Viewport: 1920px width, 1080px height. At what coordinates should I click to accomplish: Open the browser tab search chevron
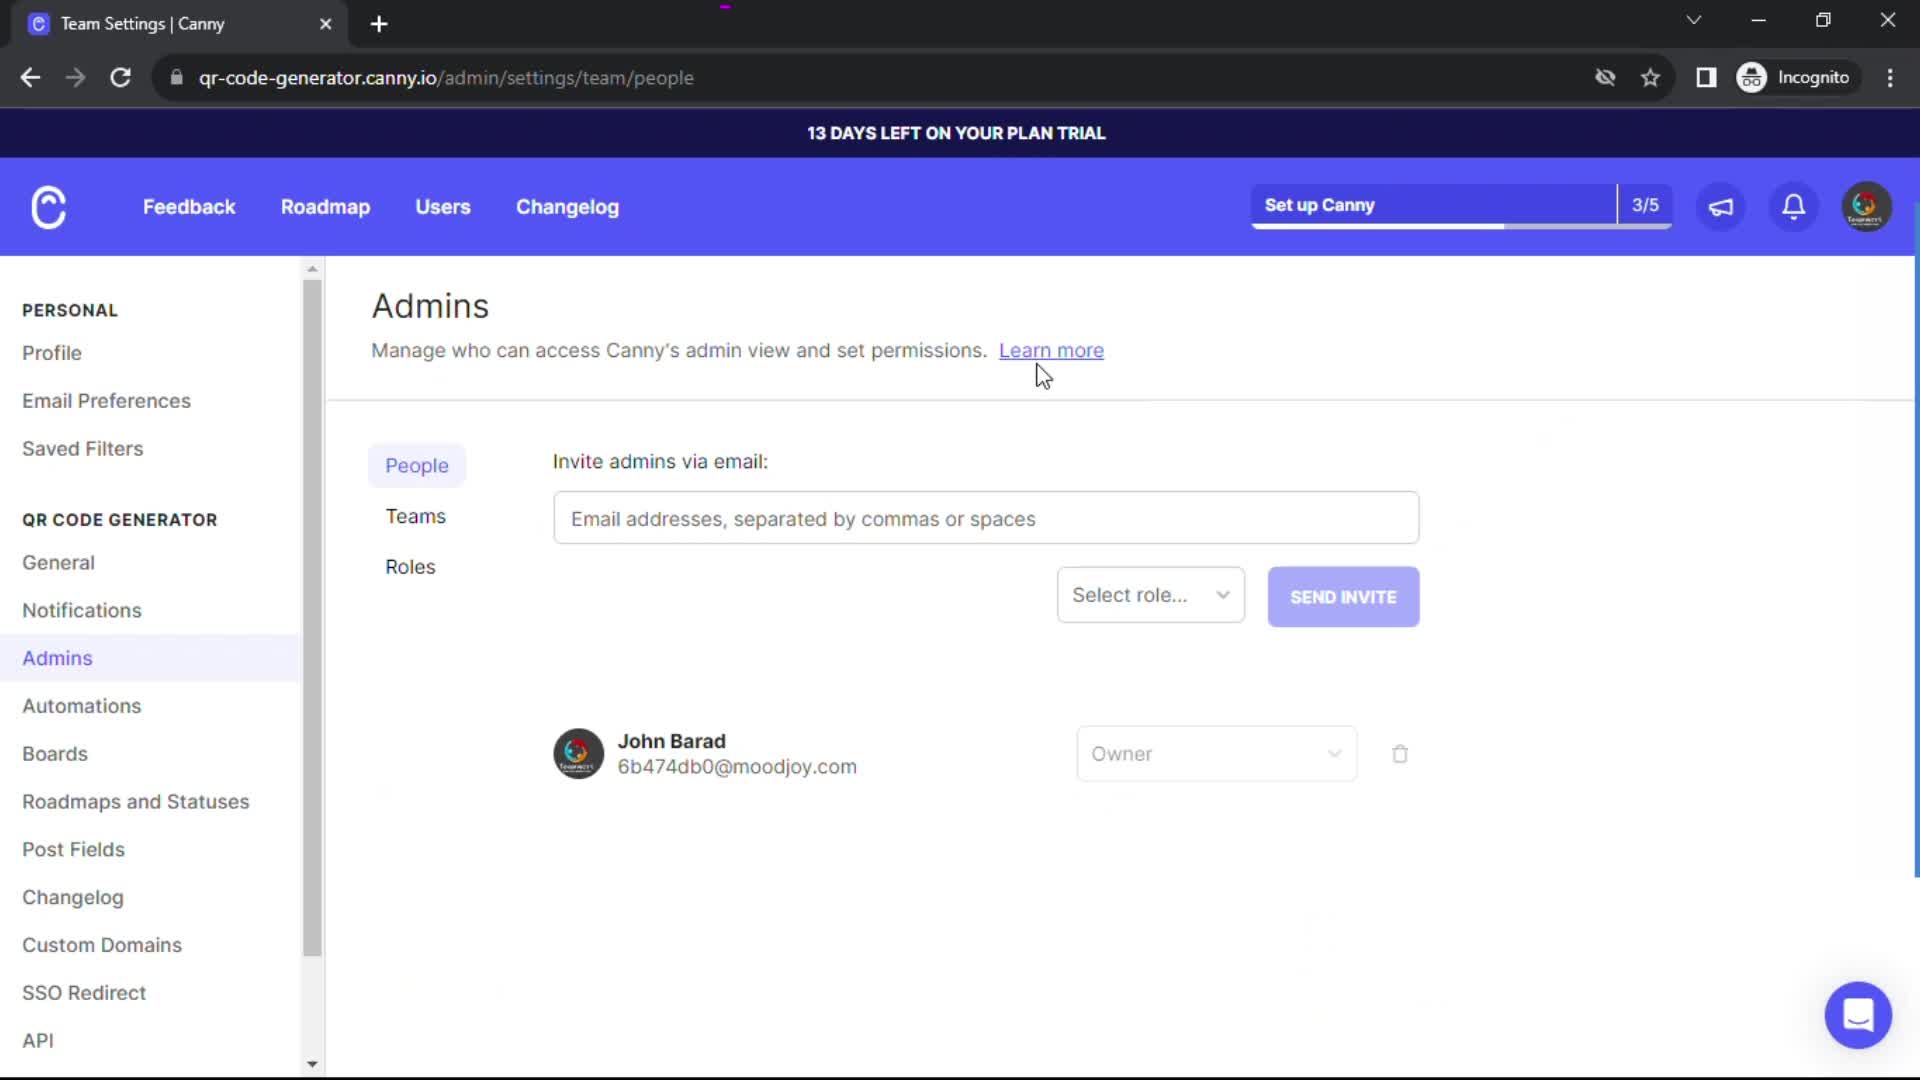point(1694,19)
